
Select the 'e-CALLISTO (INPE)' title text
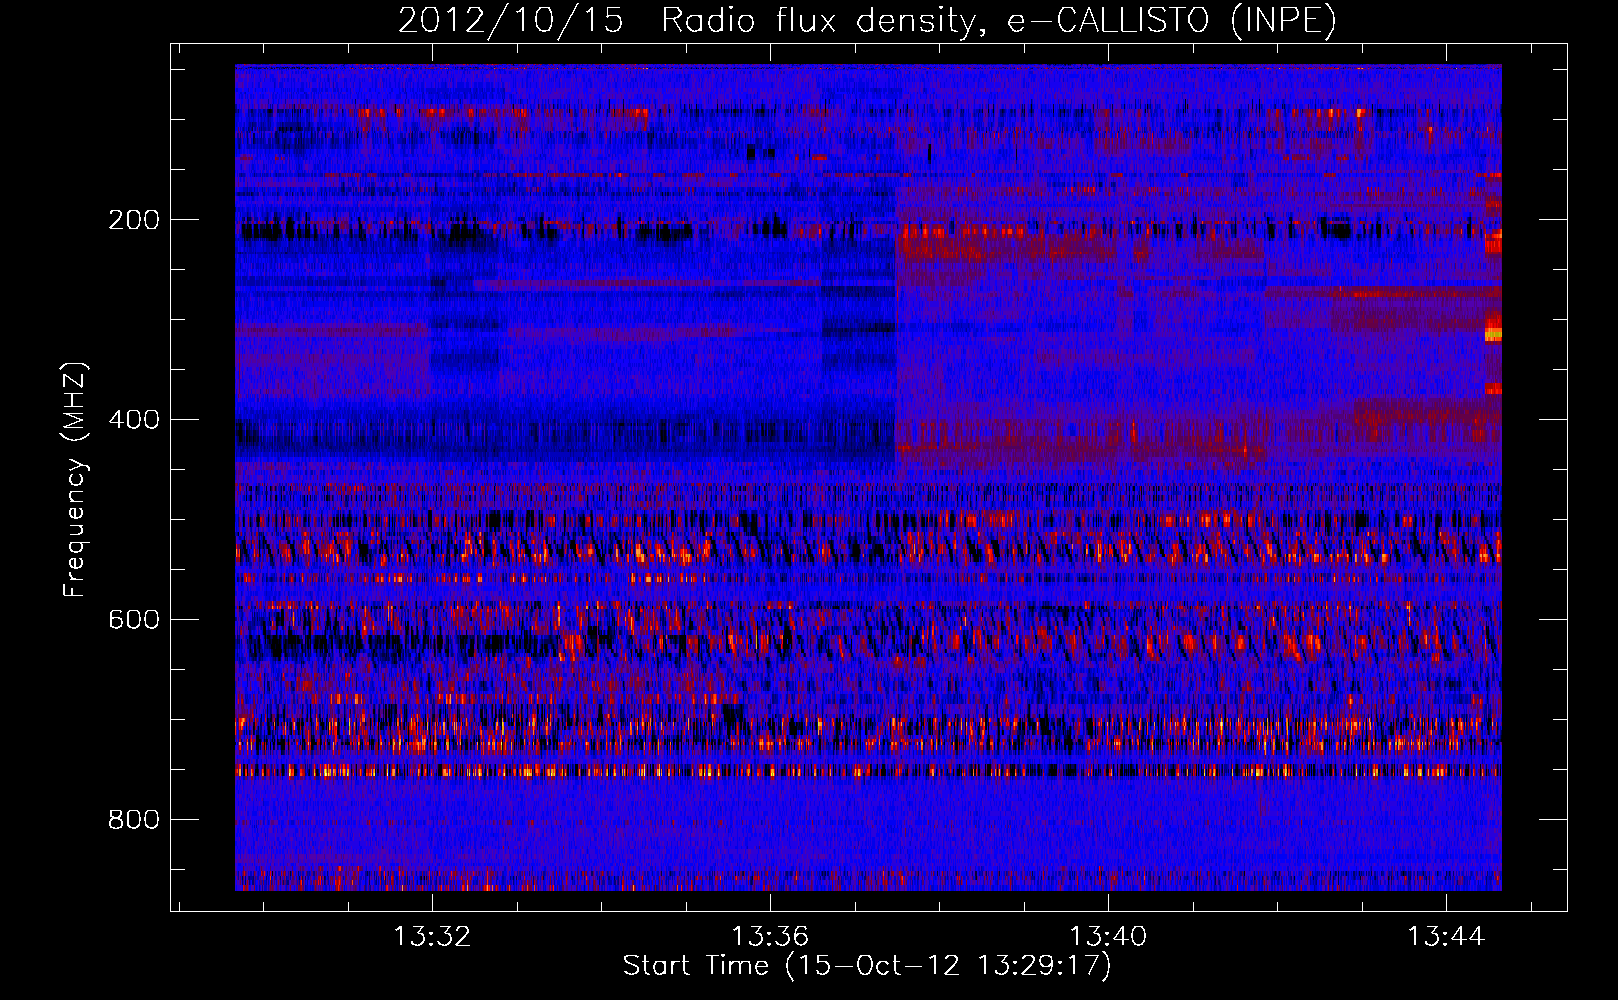[1172, 20]
